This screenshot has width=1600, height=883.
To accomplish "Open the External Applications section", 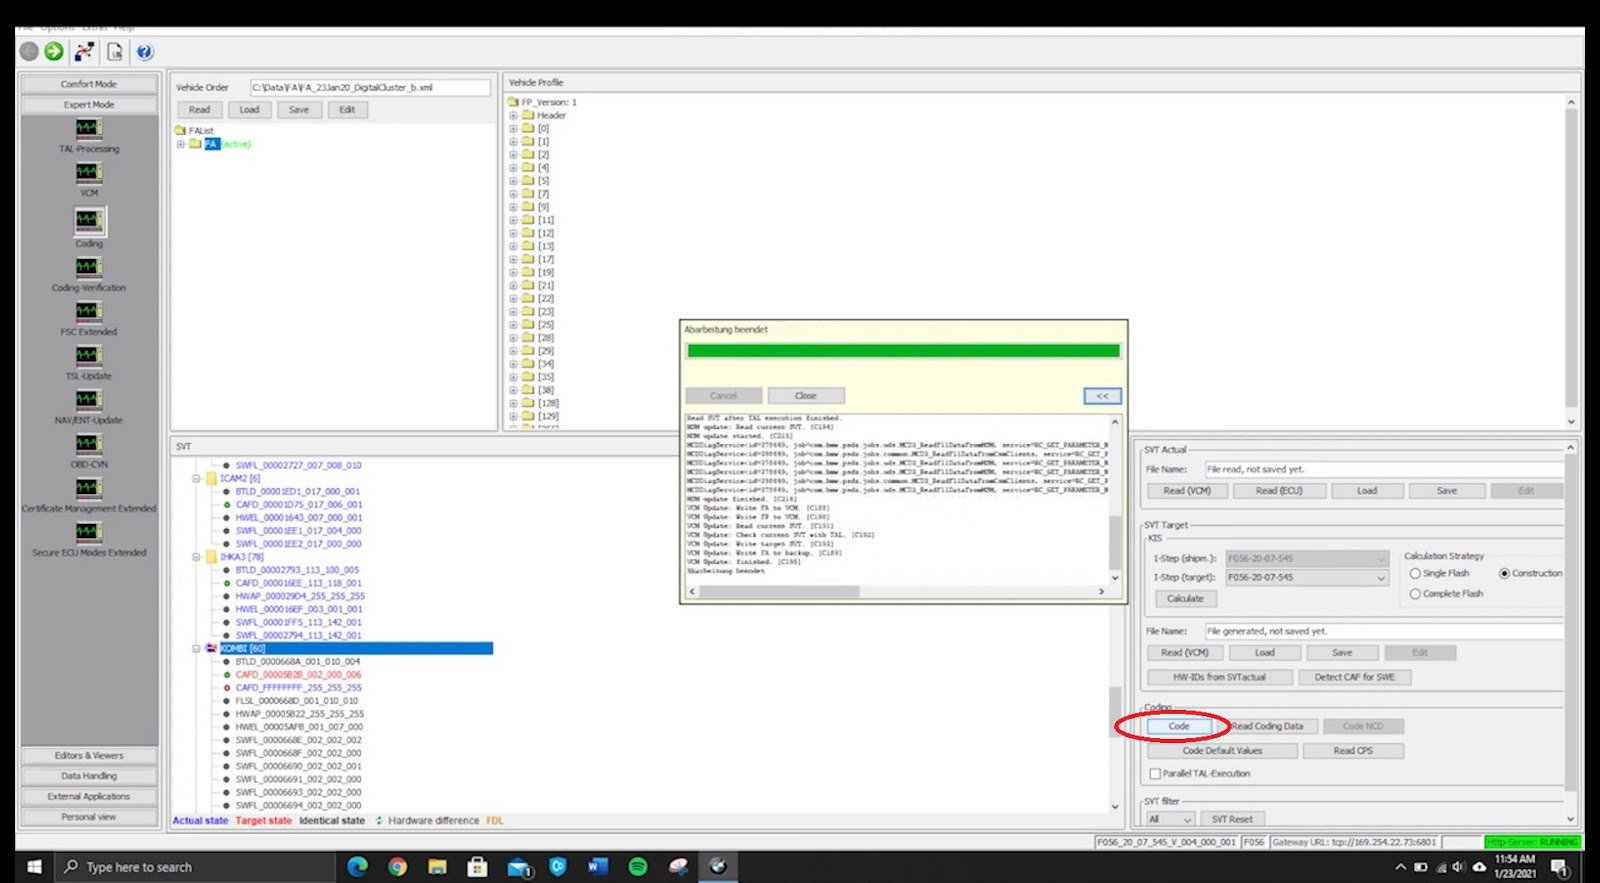I will click(x=89, y=797).
